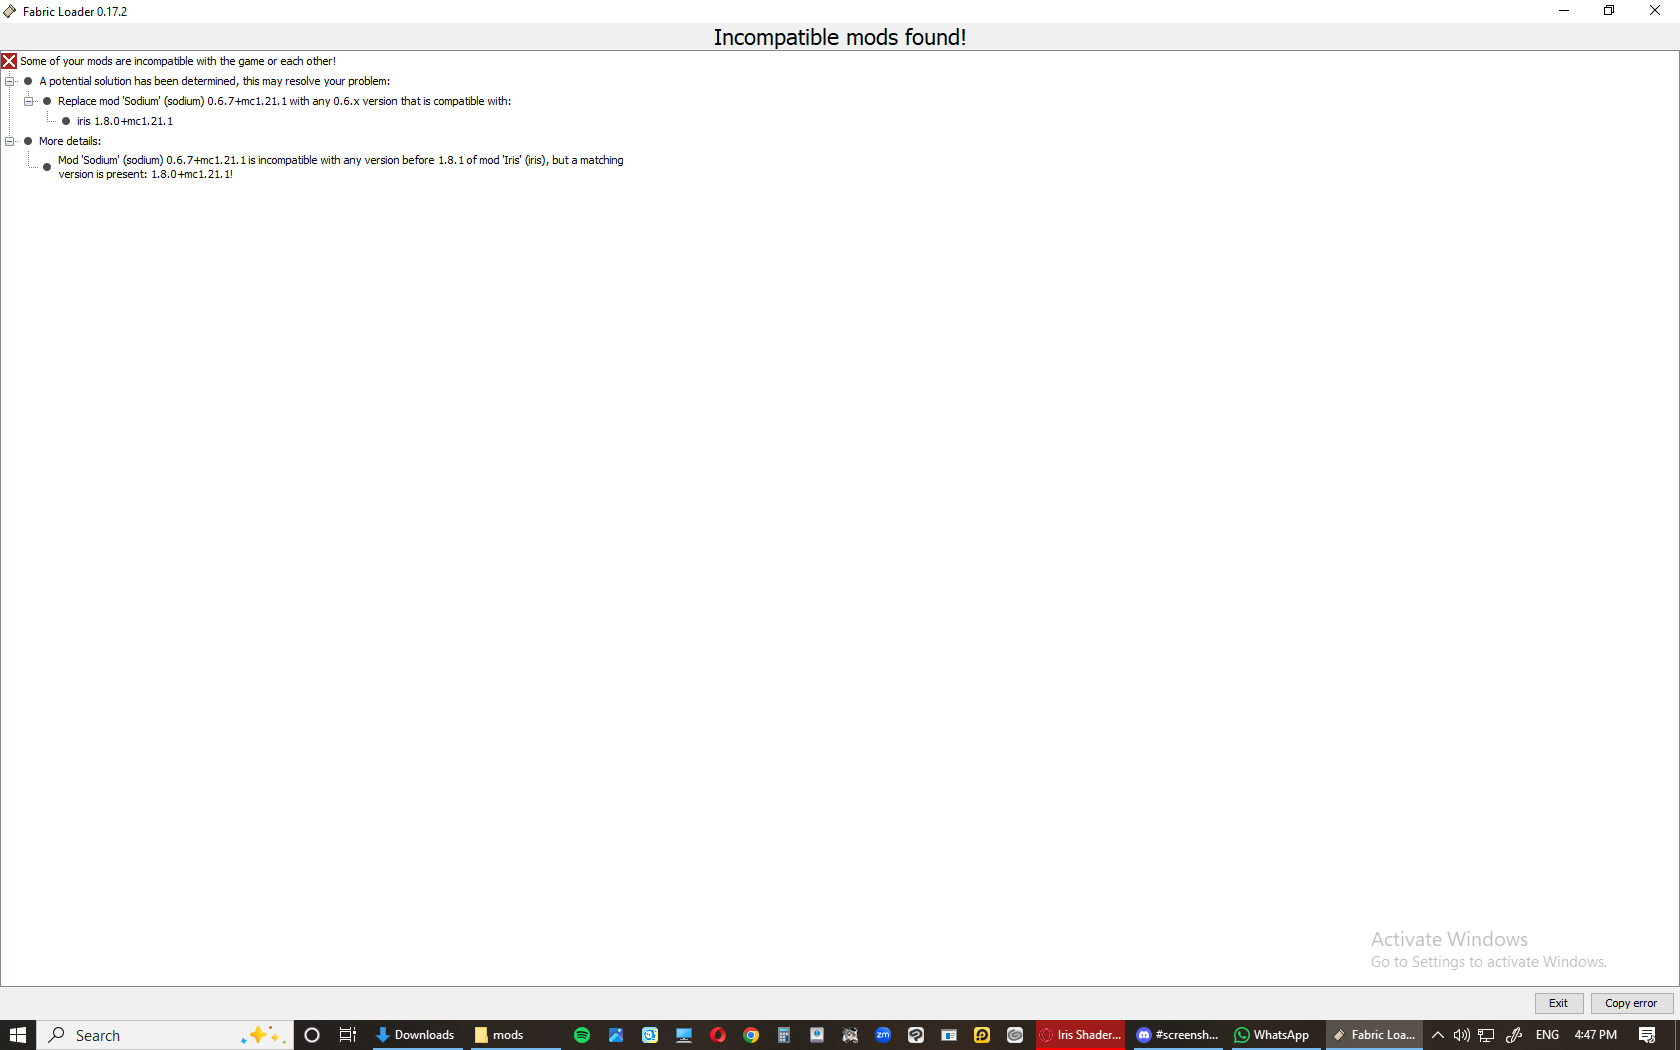This screenshot has height=1050, width=1680.
Task: Switch to Discord #screenshots window
Action: [x=1178, y=1035]
